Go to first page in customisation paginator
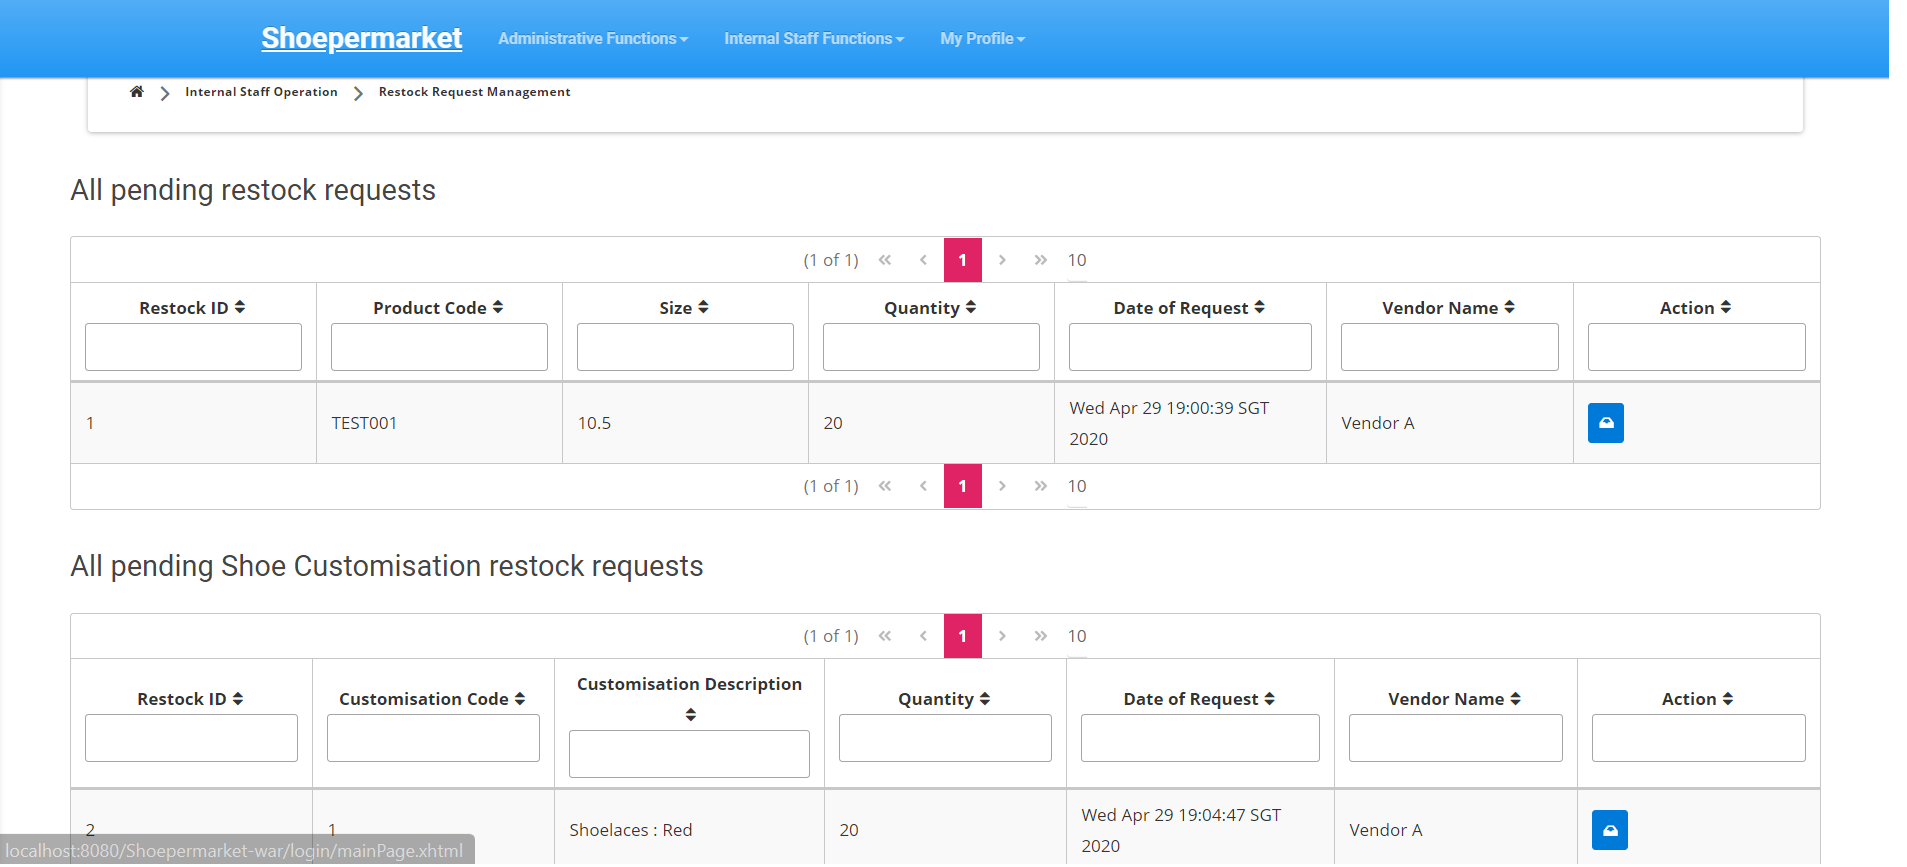The image size is (1907, 867). (885, 636)
